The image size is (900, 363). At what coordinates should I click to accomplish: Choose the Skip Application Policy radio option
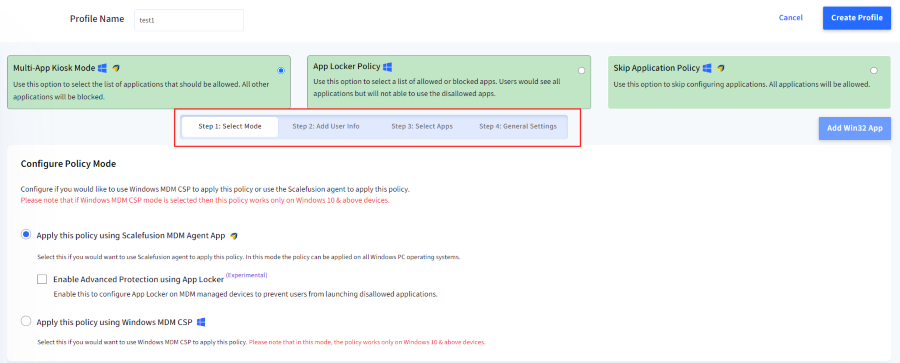(x=874, y=71)
